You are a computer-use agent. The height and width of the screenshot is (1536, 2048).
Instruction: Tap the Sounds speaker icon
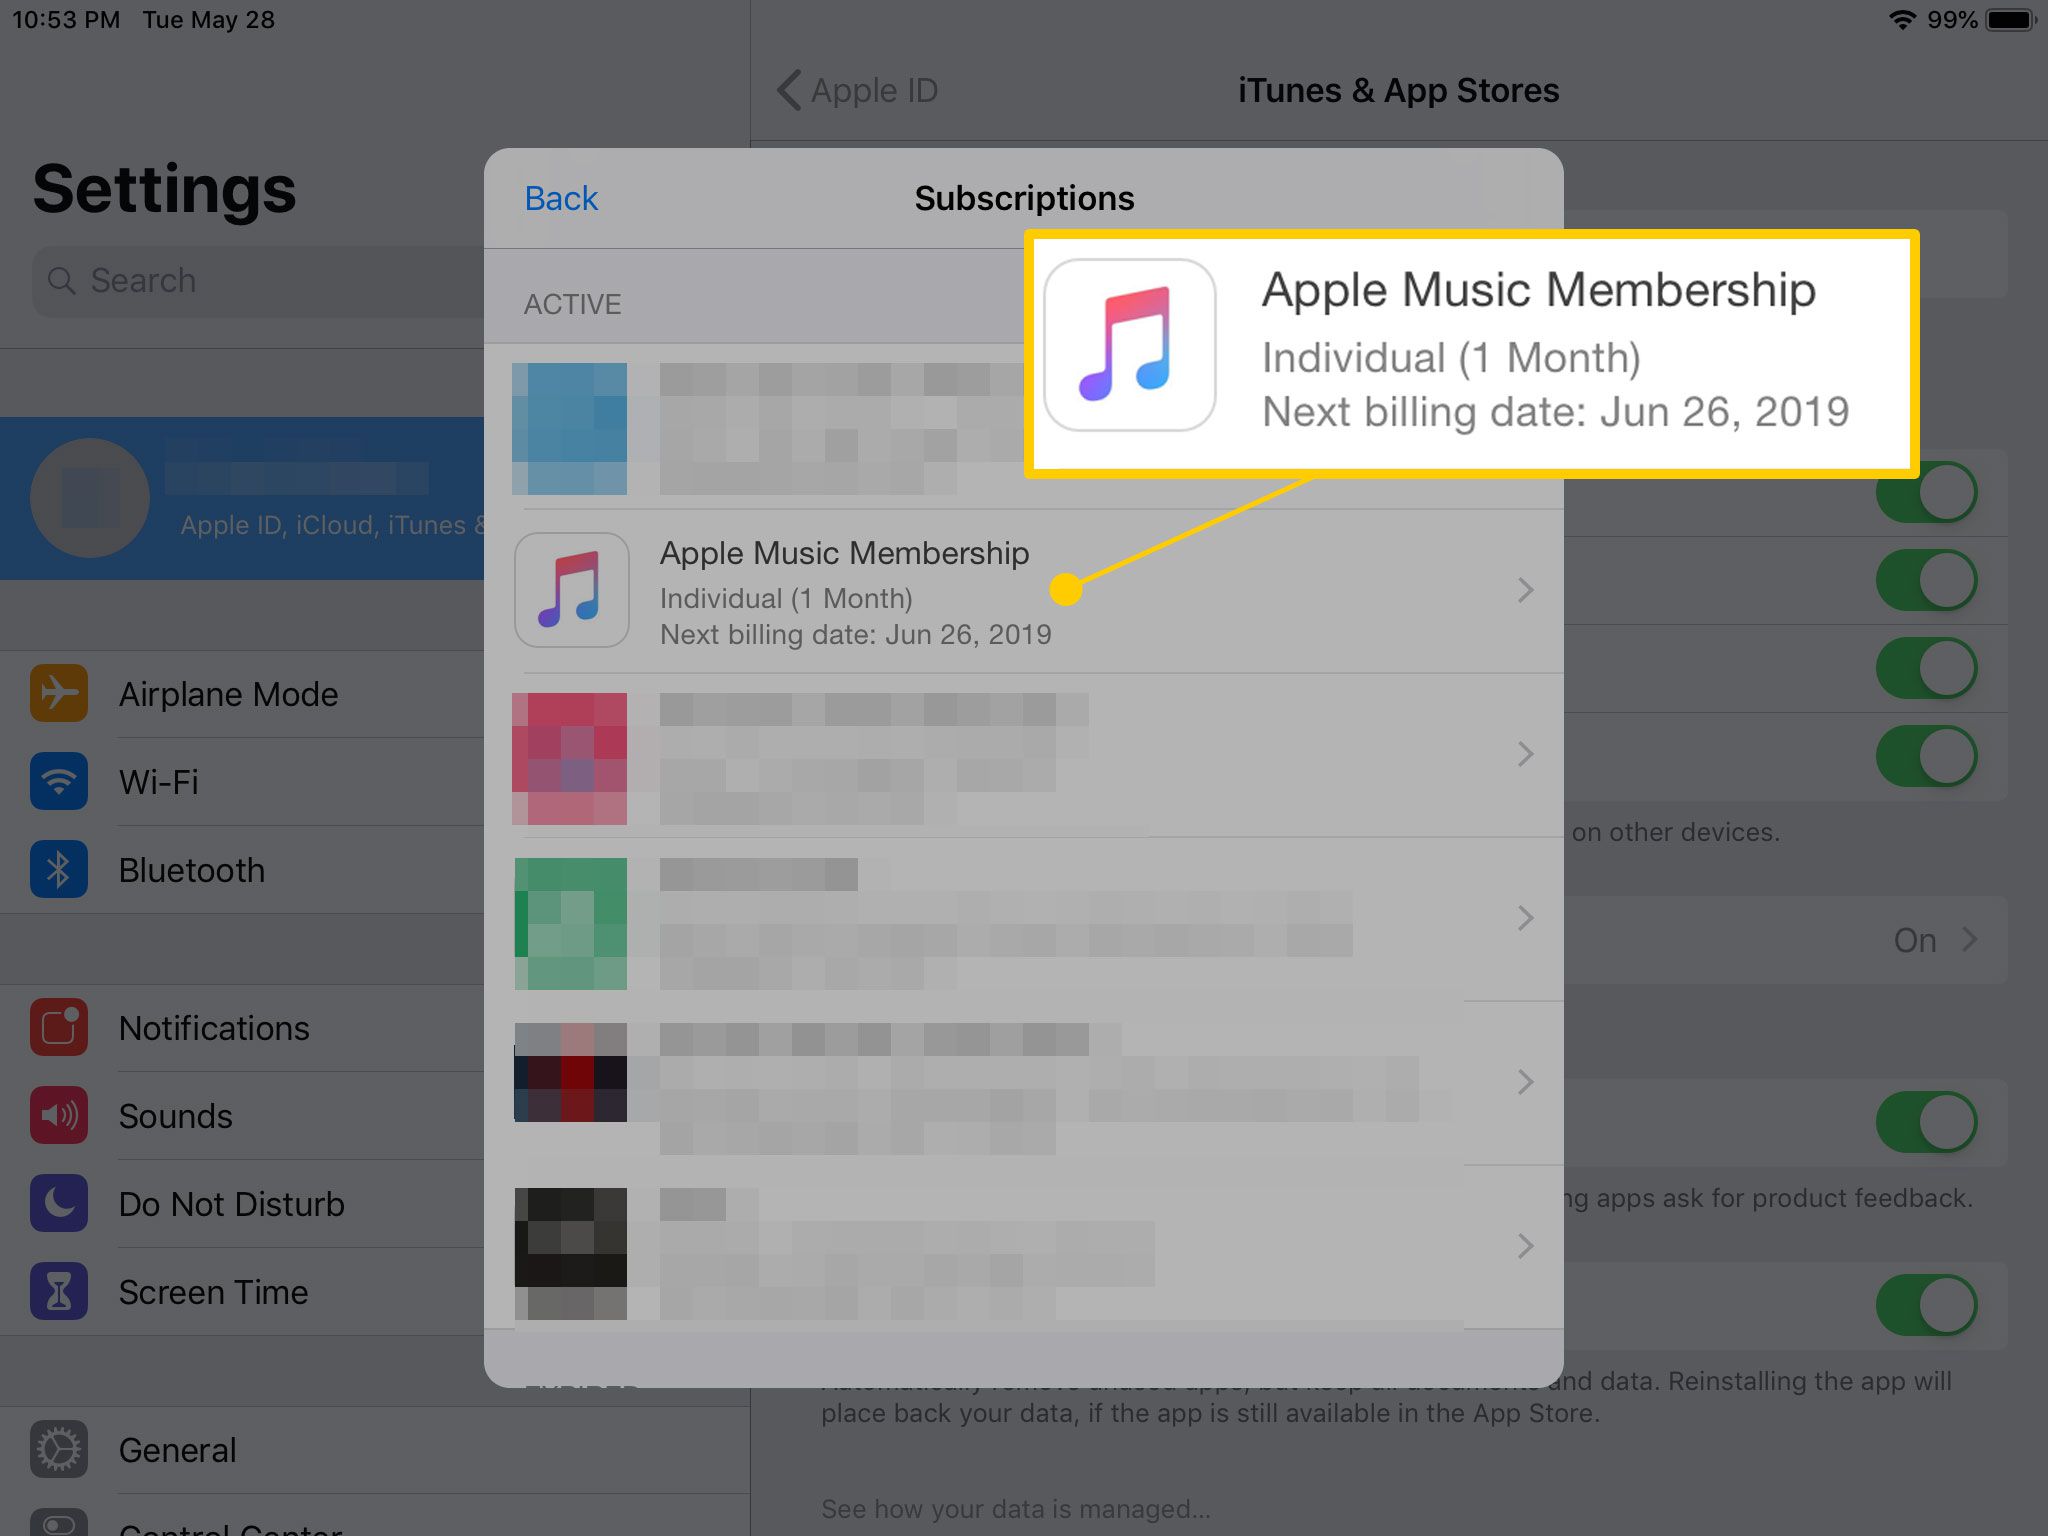tap(59, 1115)
